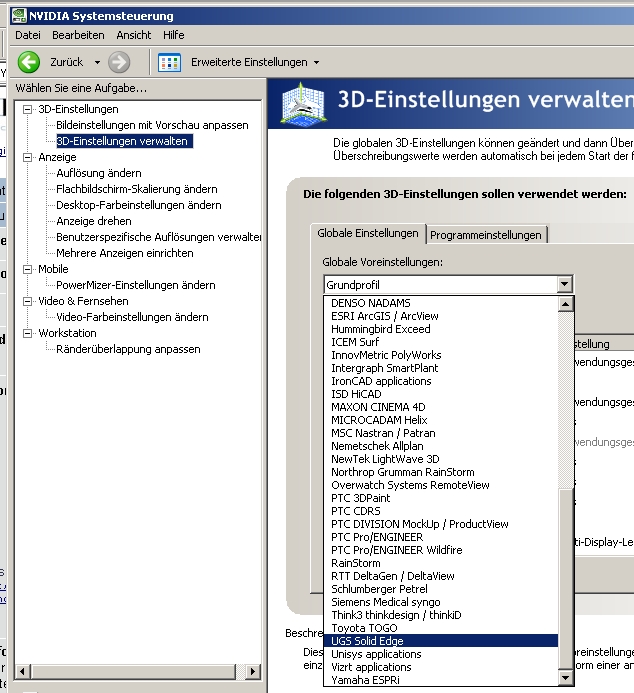Choose PTC DIVISION MockUp / ProductView
Screen dimensions: 634x693
(x=441, y=524)
